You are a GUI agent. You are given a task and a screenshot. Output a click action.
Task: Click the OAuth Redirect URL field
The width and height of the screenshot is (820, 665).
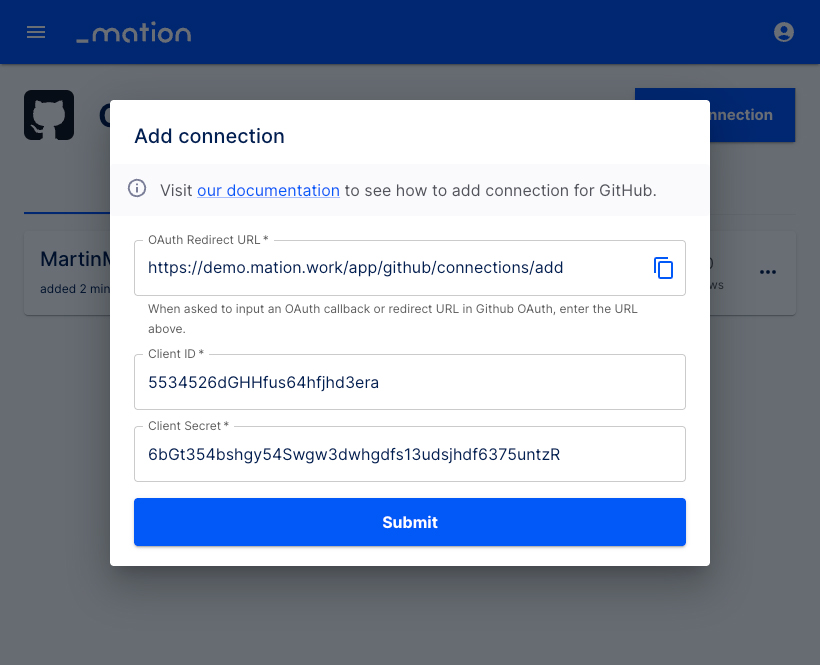pos(392,268)
